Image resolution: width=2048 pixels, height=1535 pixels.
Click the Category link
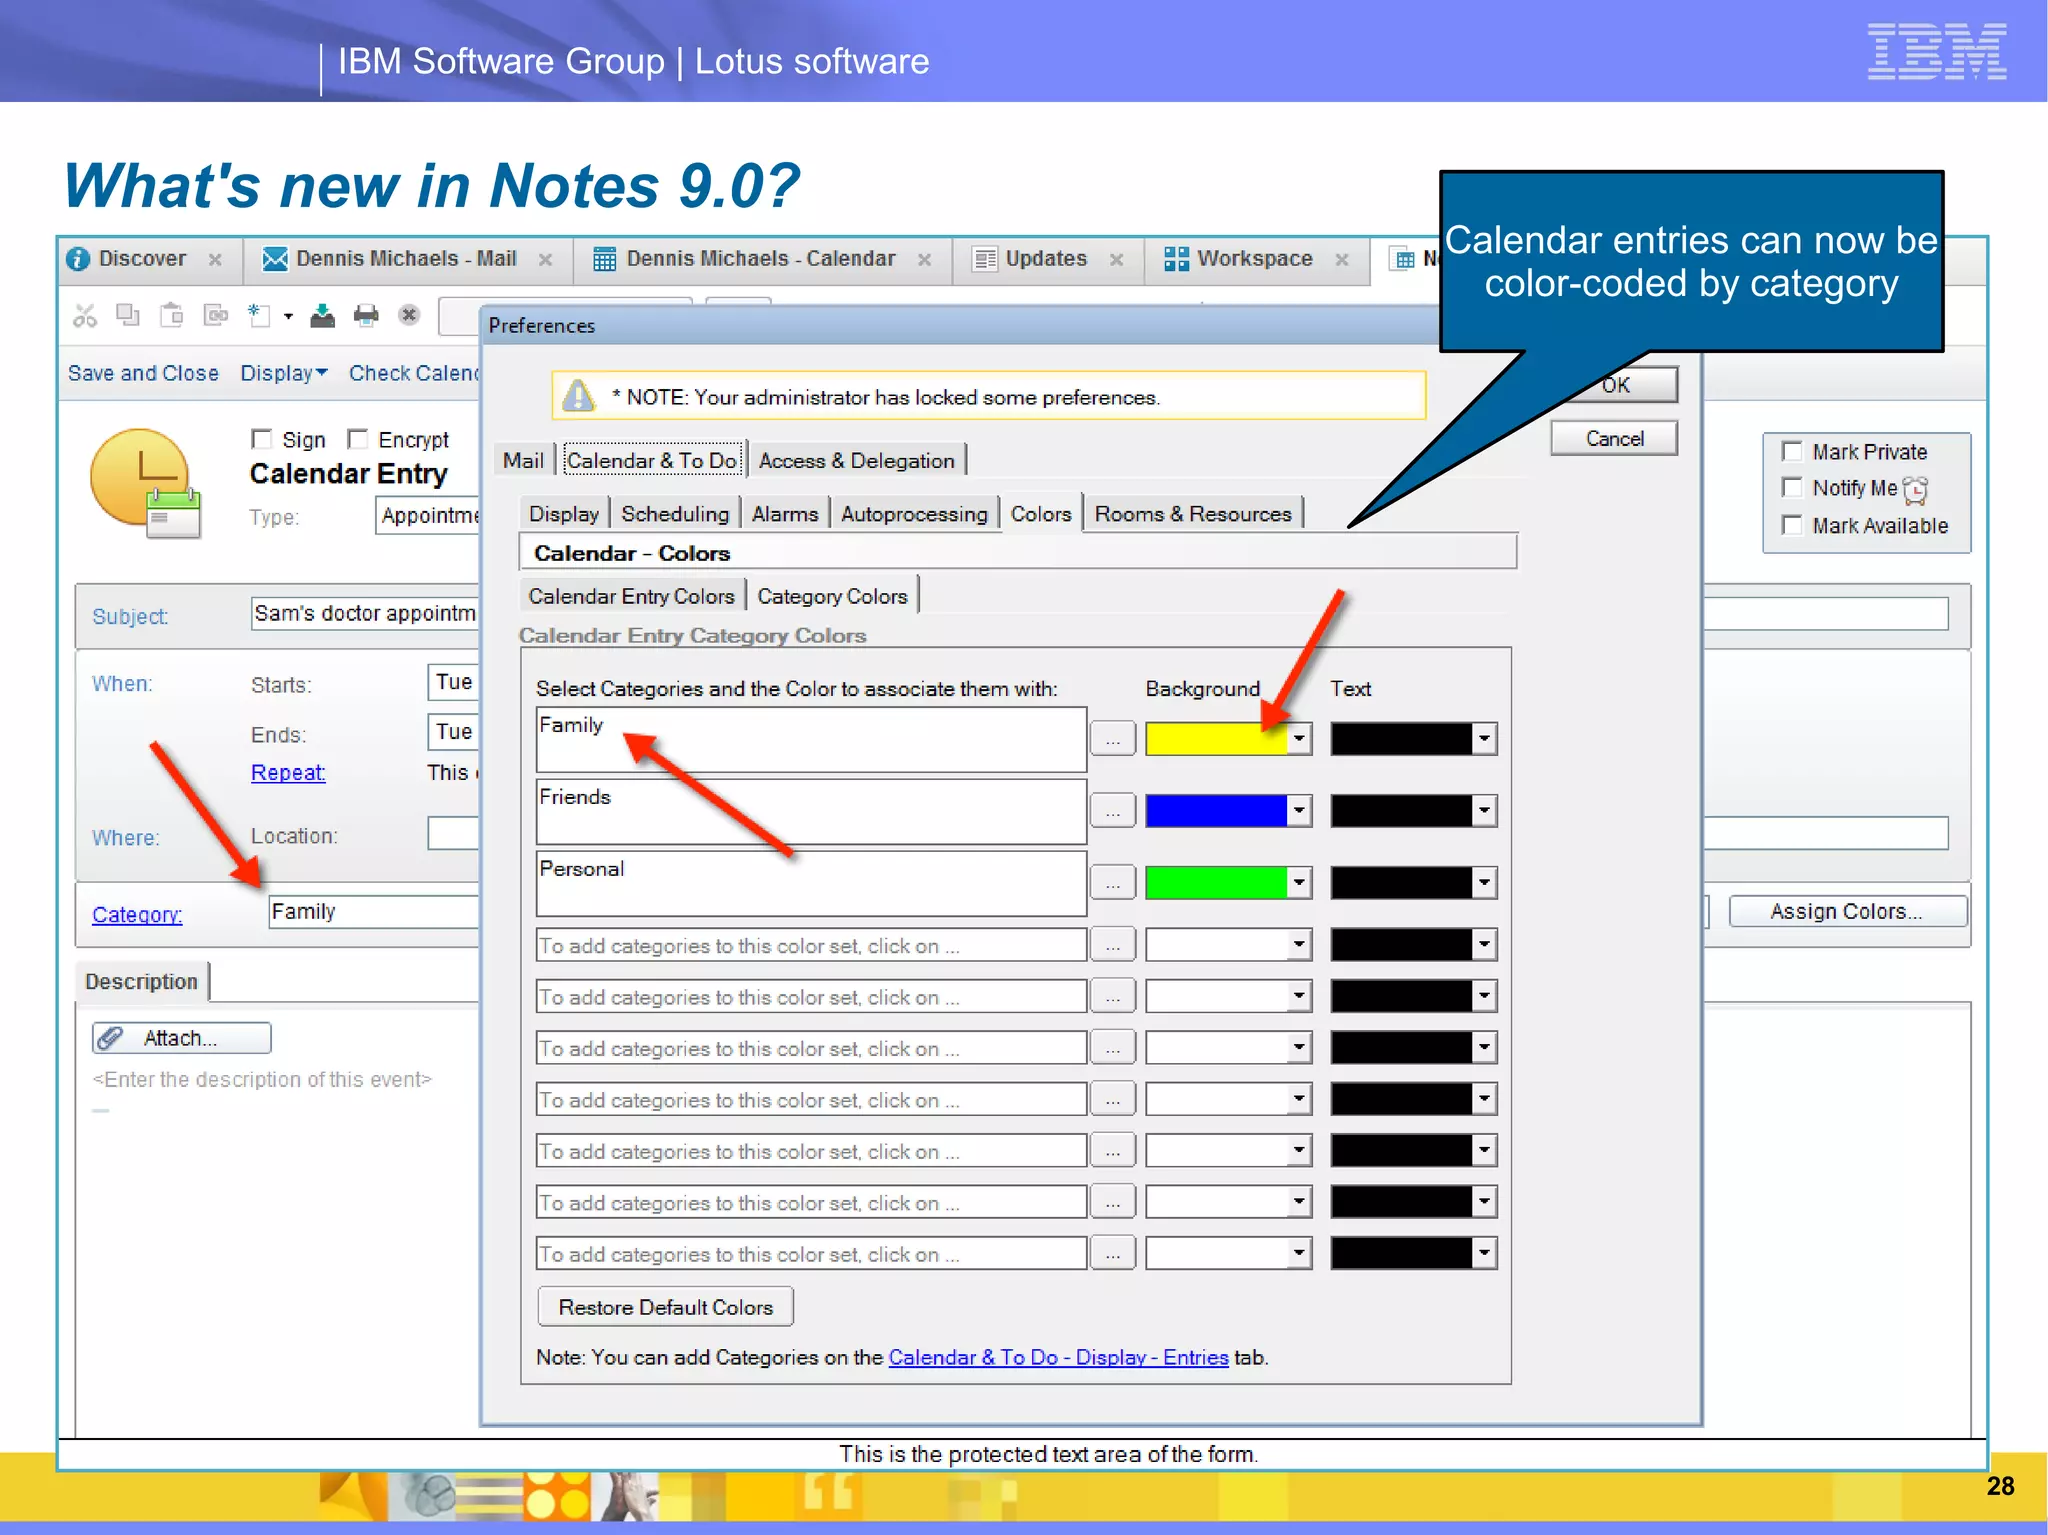coord(137,914)
